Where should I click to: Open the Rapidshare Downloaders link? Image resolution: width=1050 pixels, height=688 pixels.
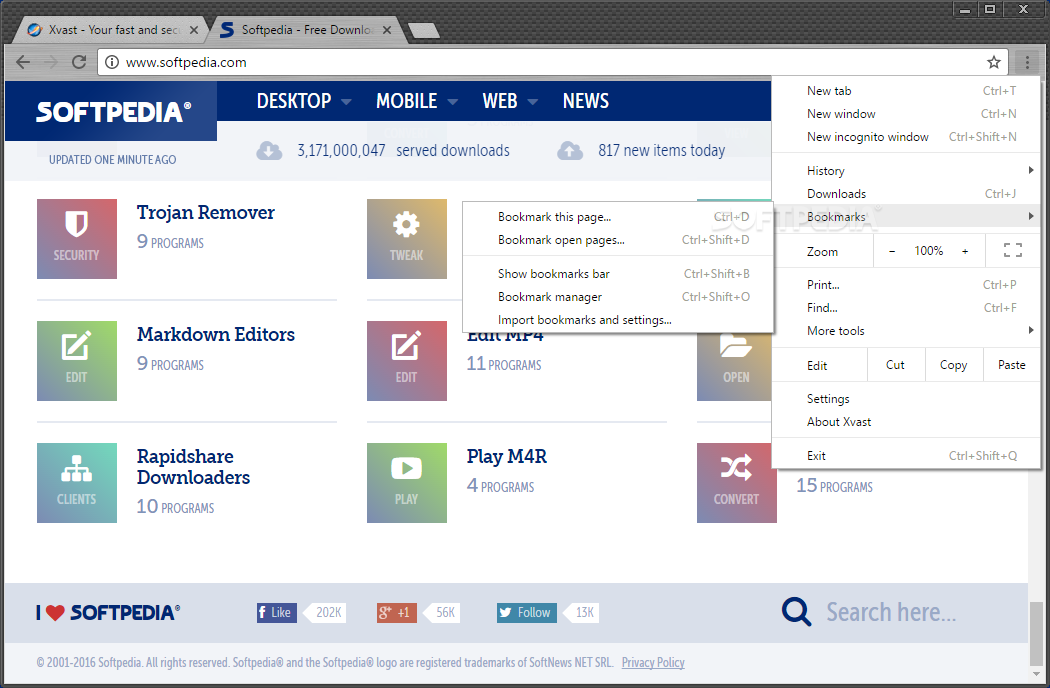point(194,466)
